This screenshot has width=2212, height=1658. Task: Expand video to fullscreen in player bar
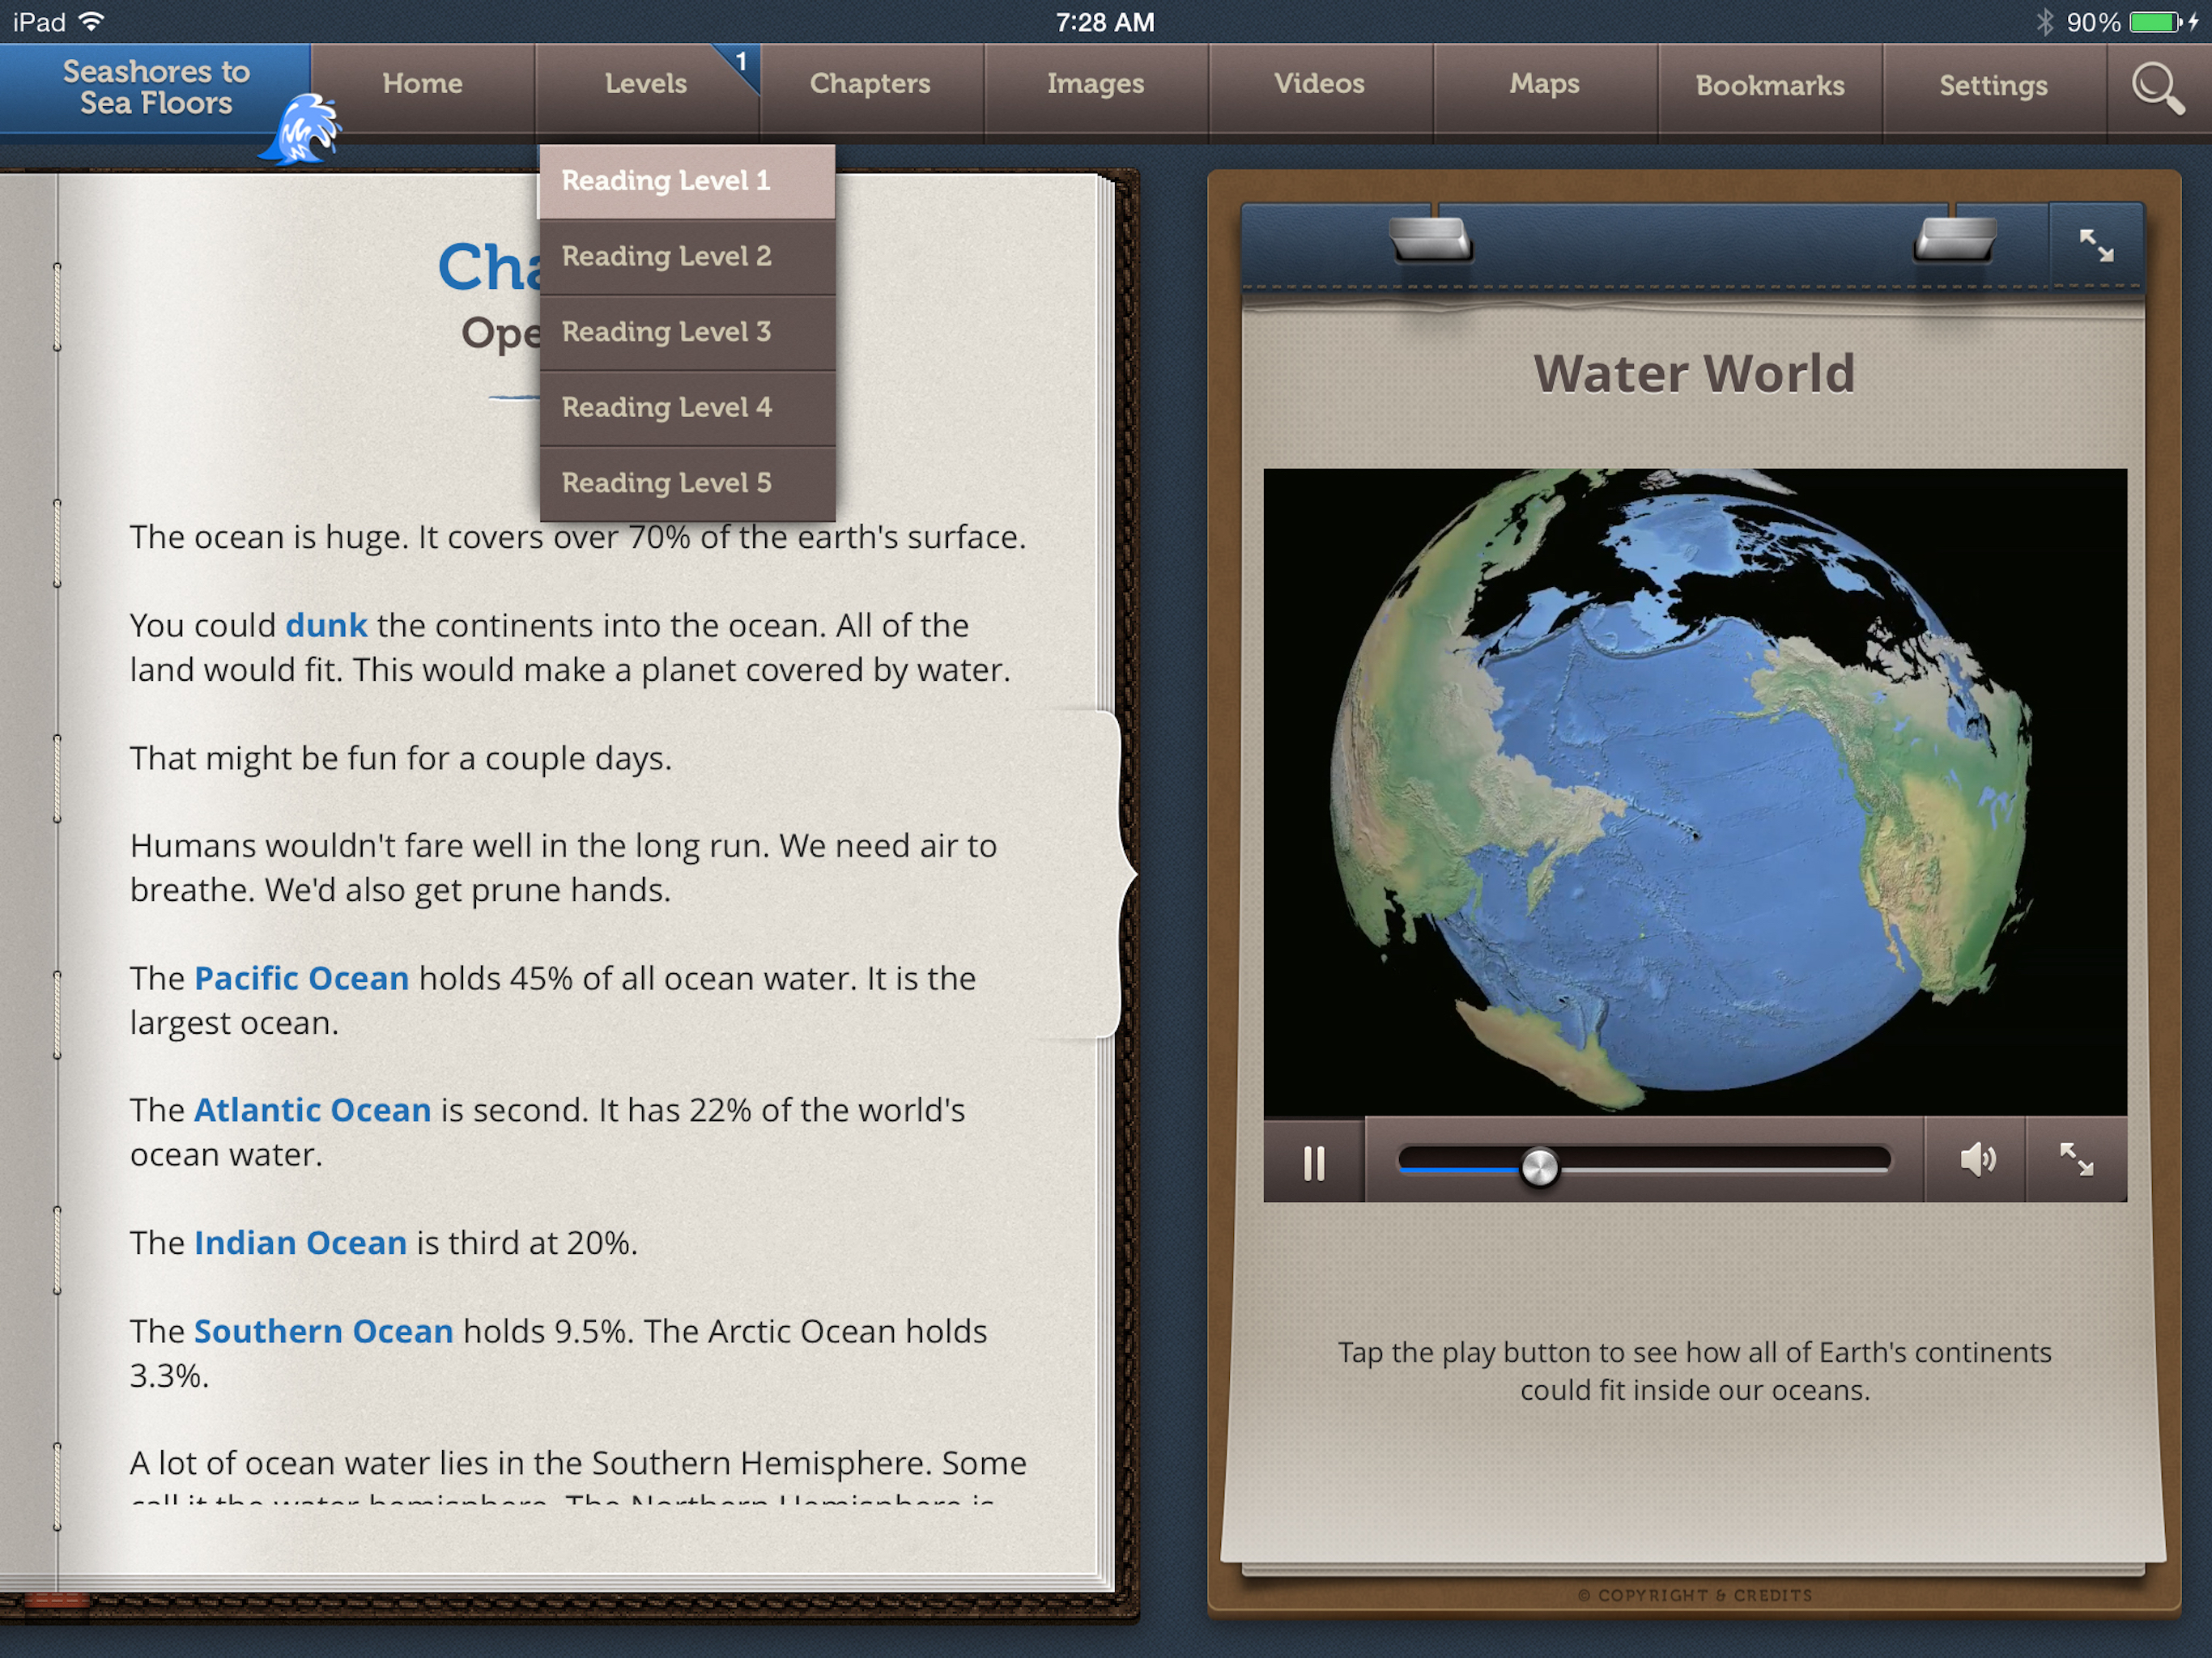pos(2076,1160)
